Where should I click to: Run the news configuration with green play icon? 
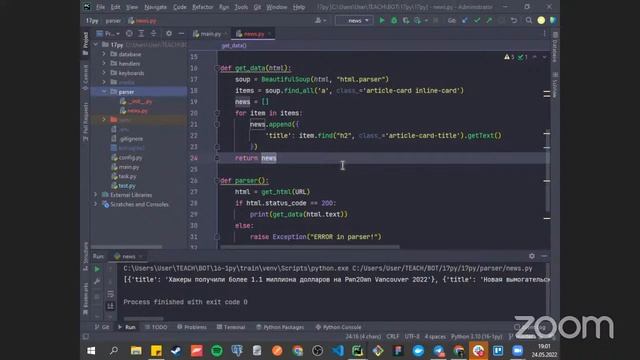[x=382, y=20]
